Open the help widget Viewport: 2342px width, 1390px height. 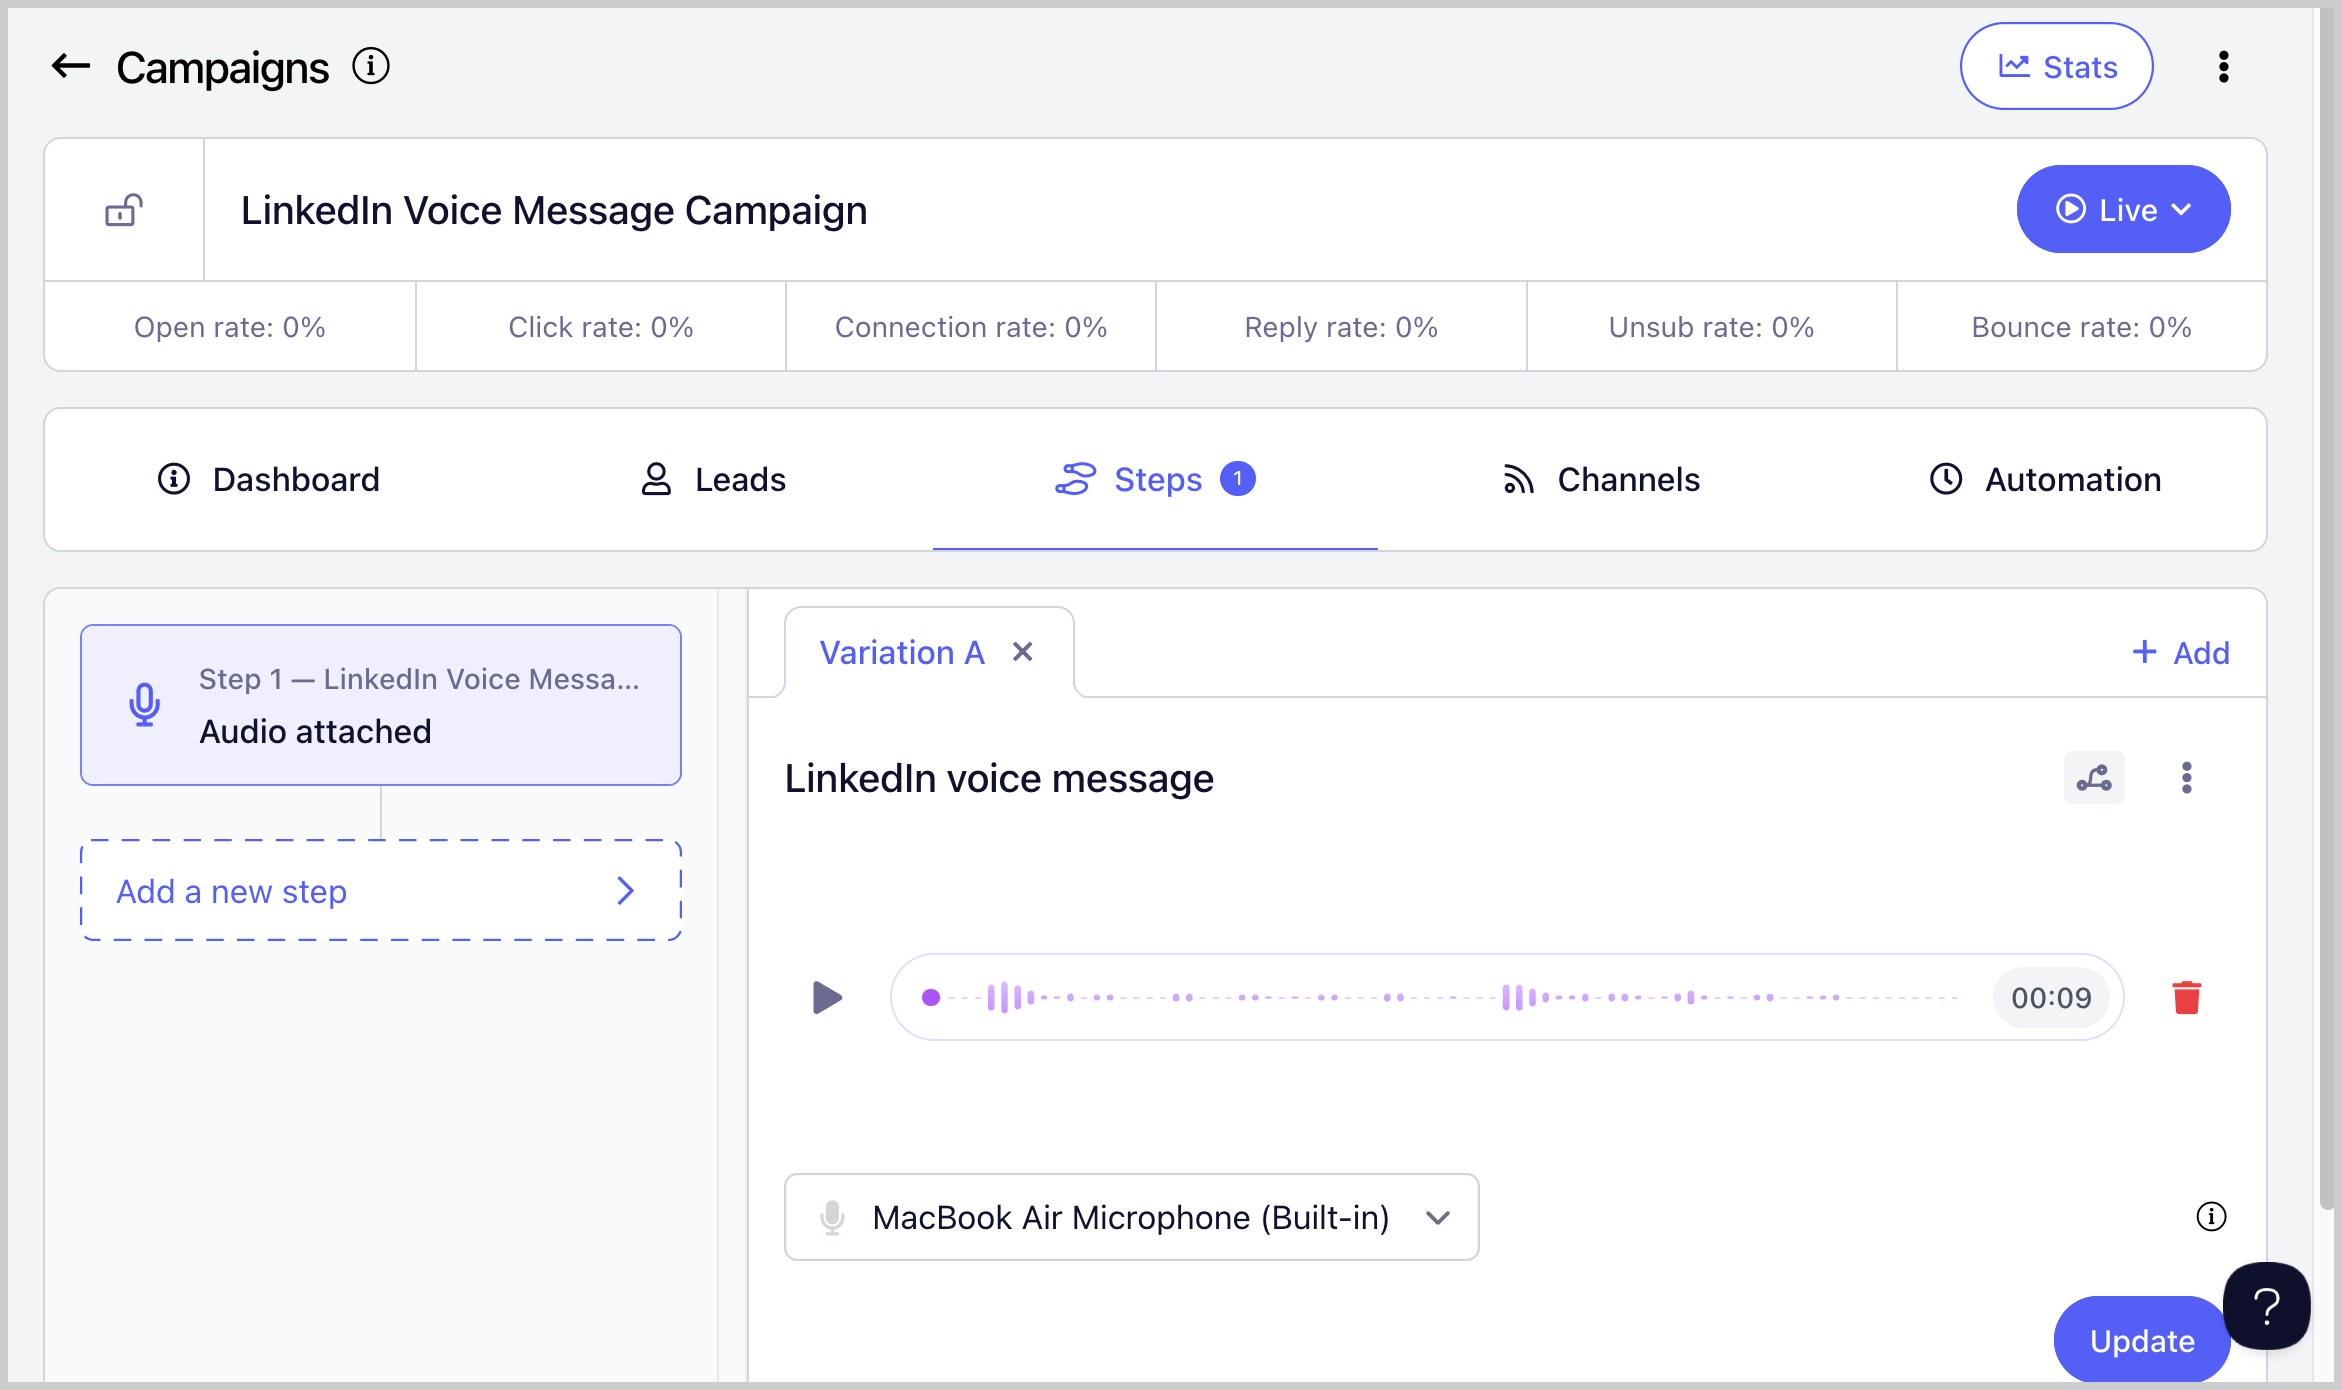2266,1306
